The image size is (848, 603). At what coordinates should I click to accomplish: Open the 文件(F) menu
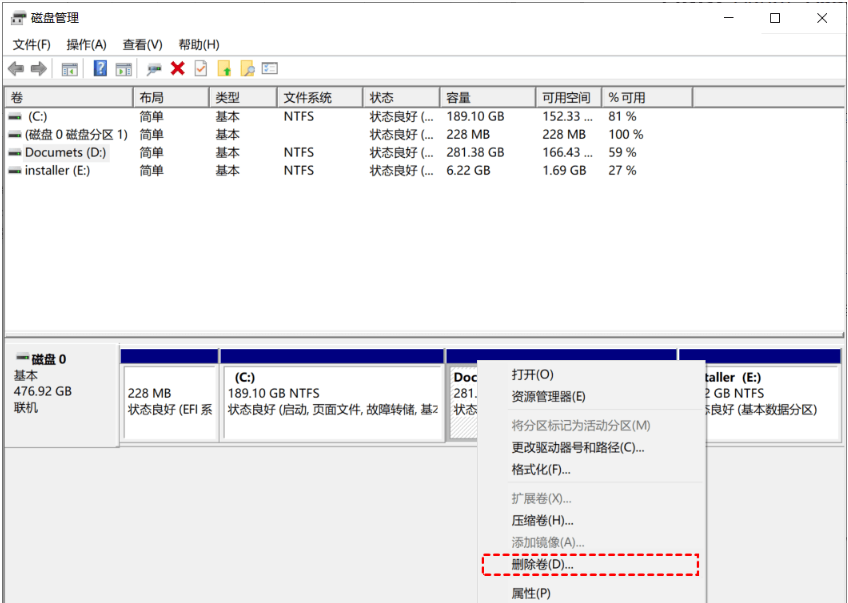click(x=32, y=44)
